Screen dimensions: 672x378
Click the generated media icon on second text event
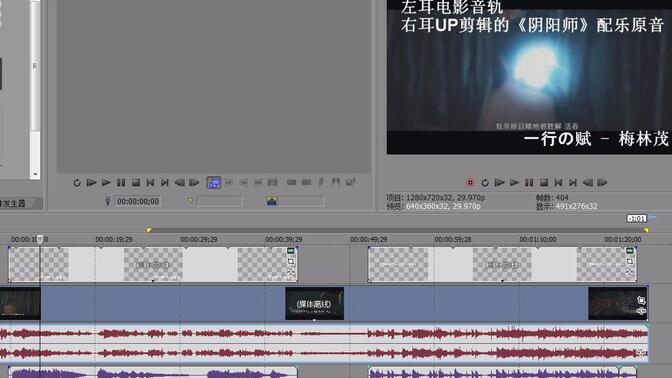630,251
